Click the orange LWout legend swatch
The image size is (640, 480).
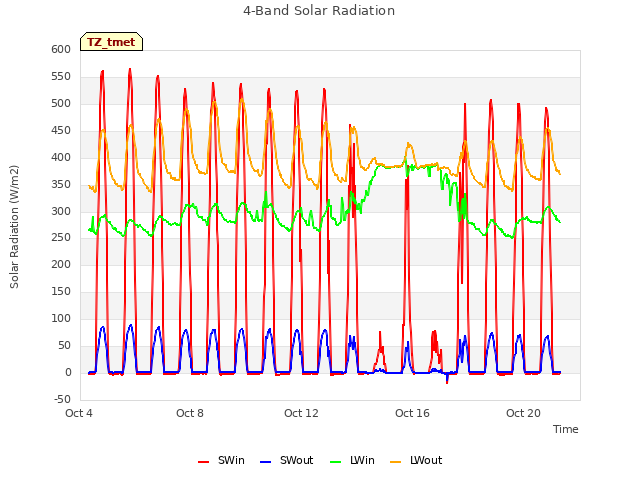point(396,462)
